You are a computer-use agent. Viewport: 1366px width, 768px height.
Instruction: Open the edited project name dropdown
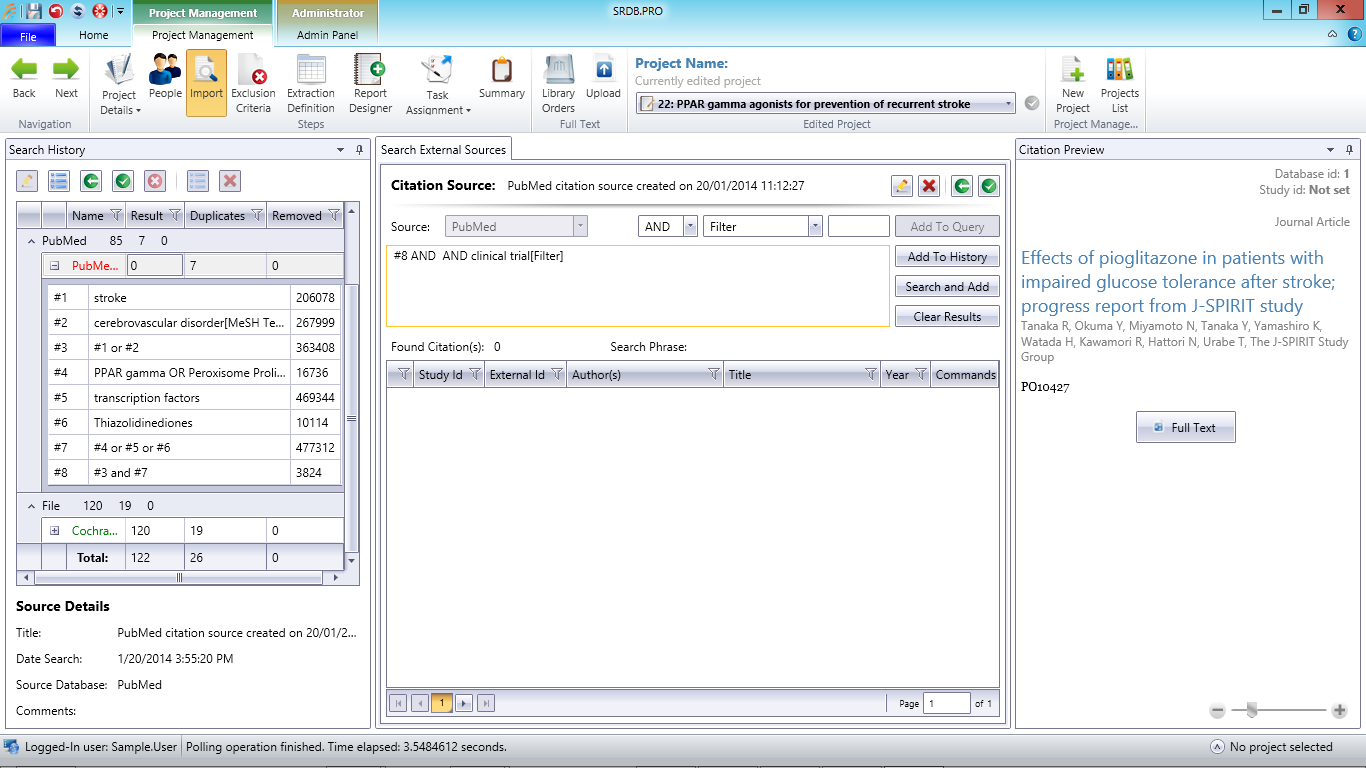point(1008,103)
